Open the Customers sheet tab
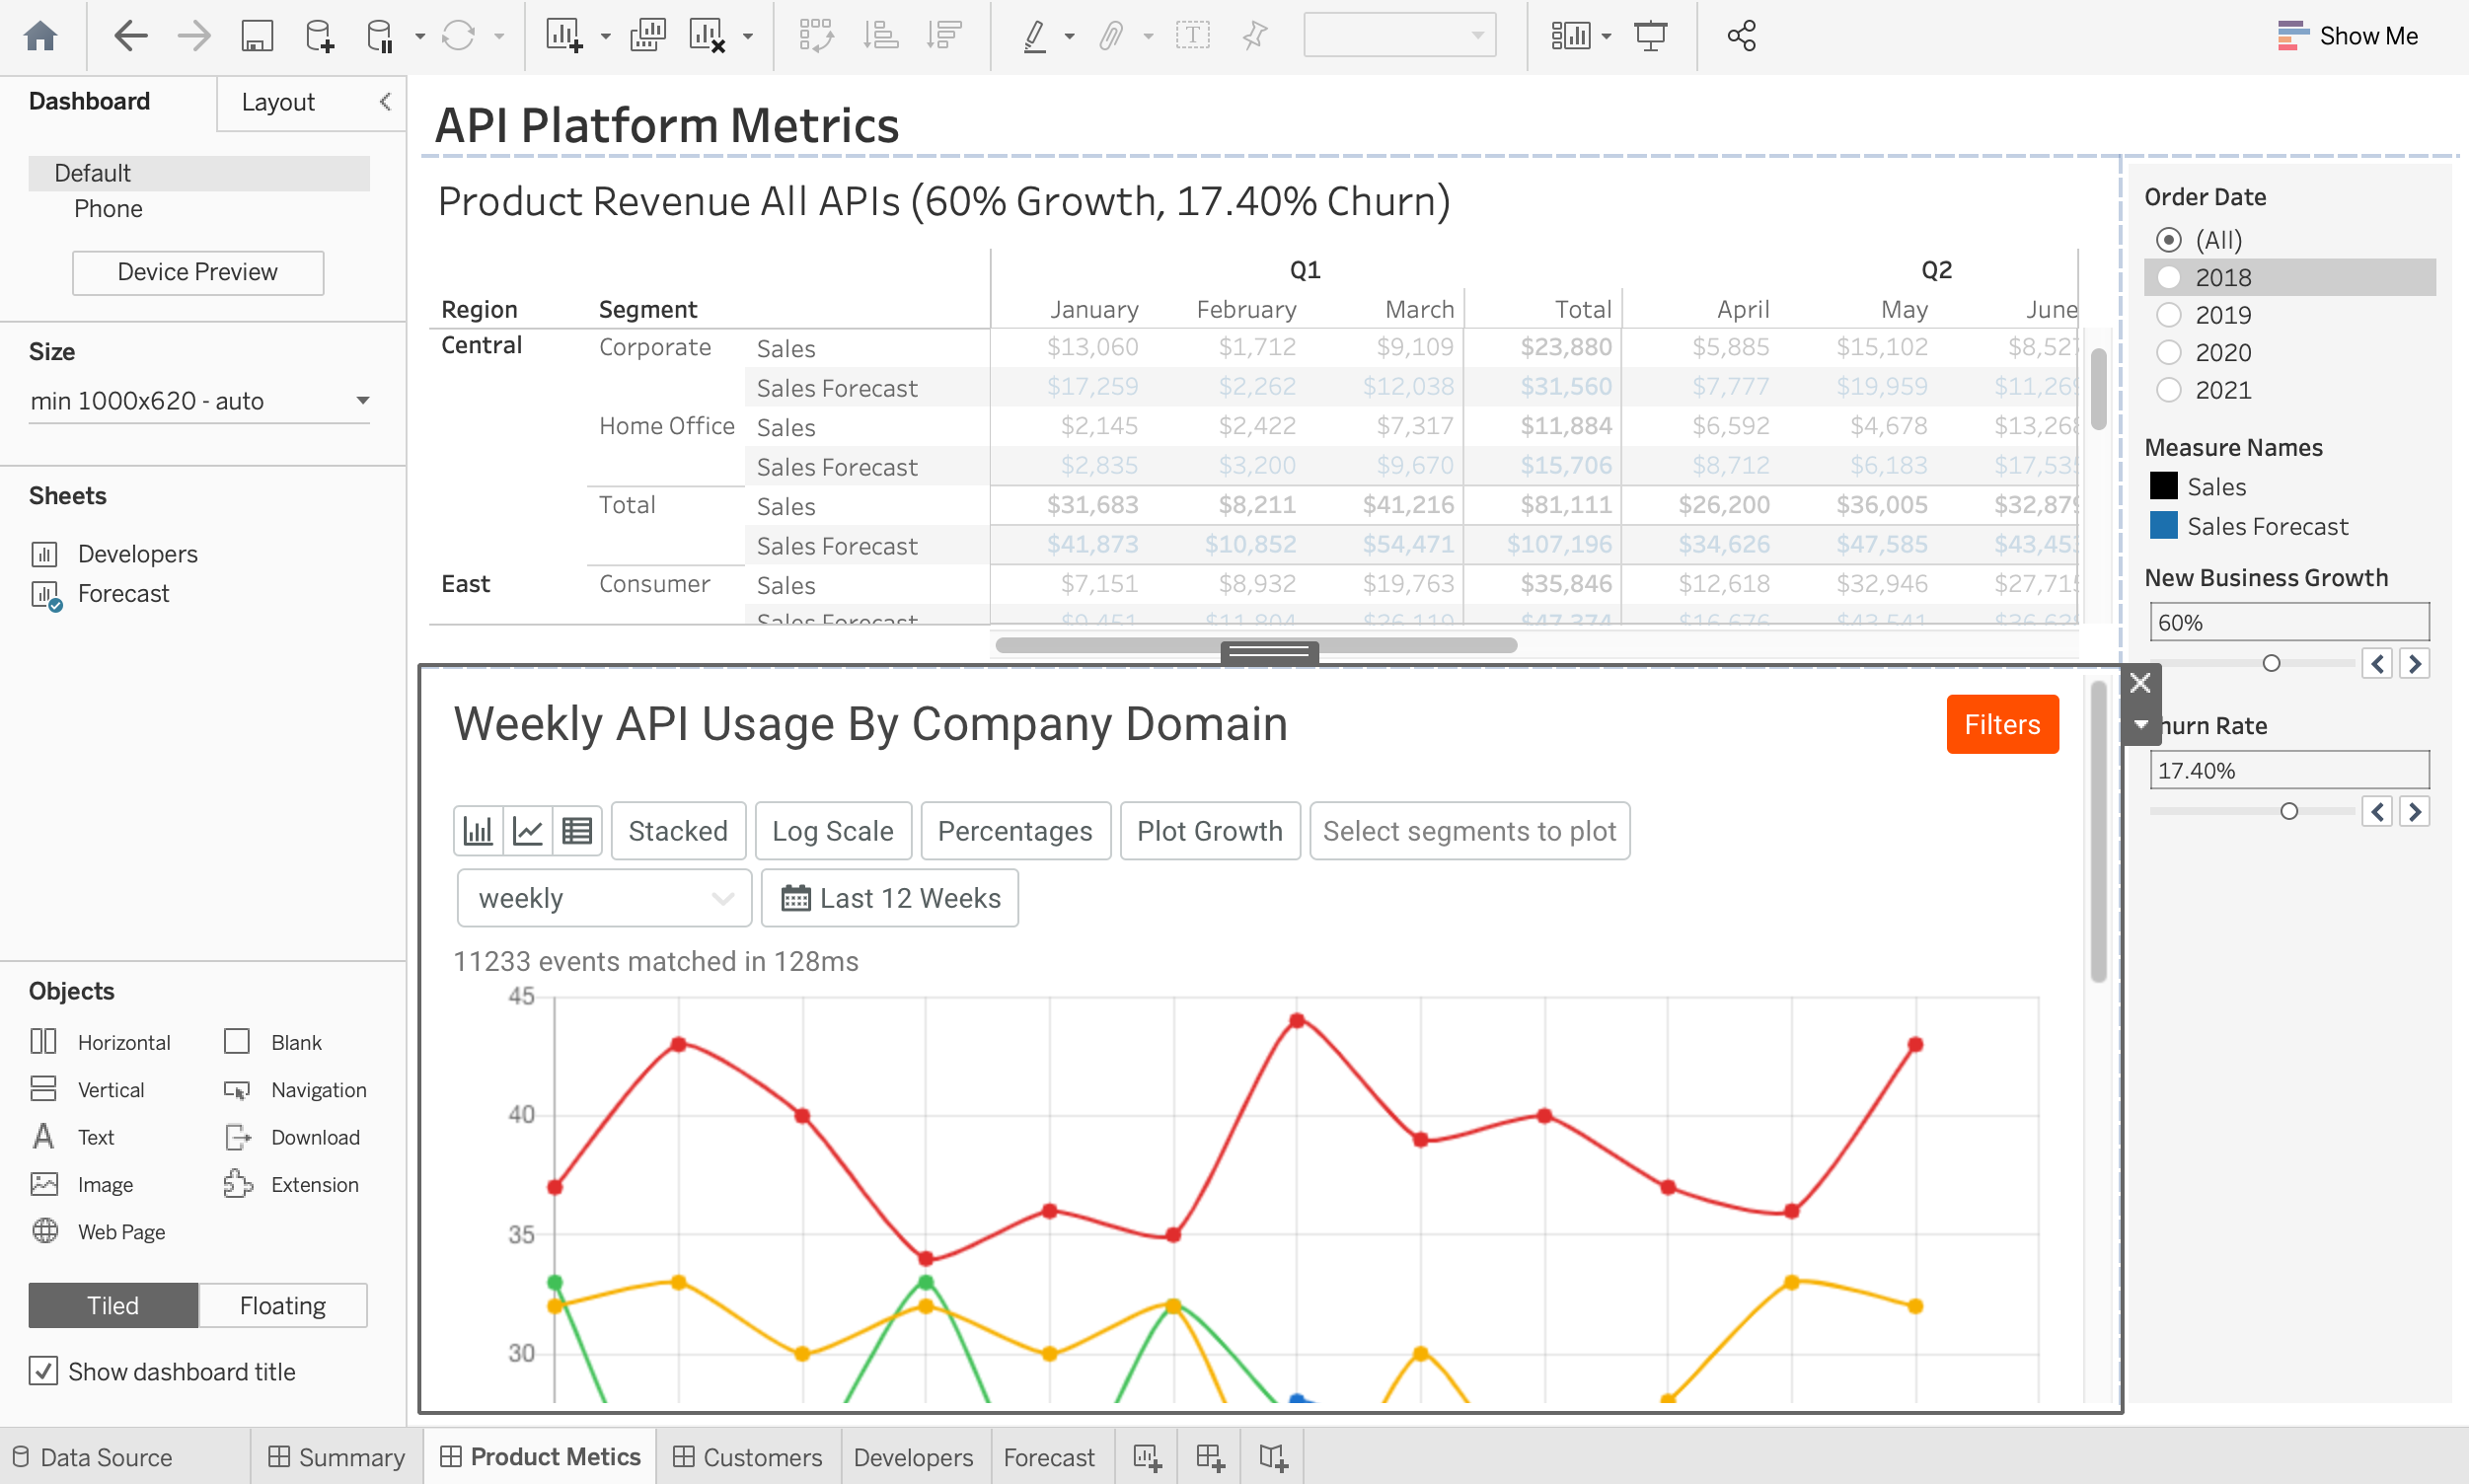2469x1484 pixels. pos(747,1457)
